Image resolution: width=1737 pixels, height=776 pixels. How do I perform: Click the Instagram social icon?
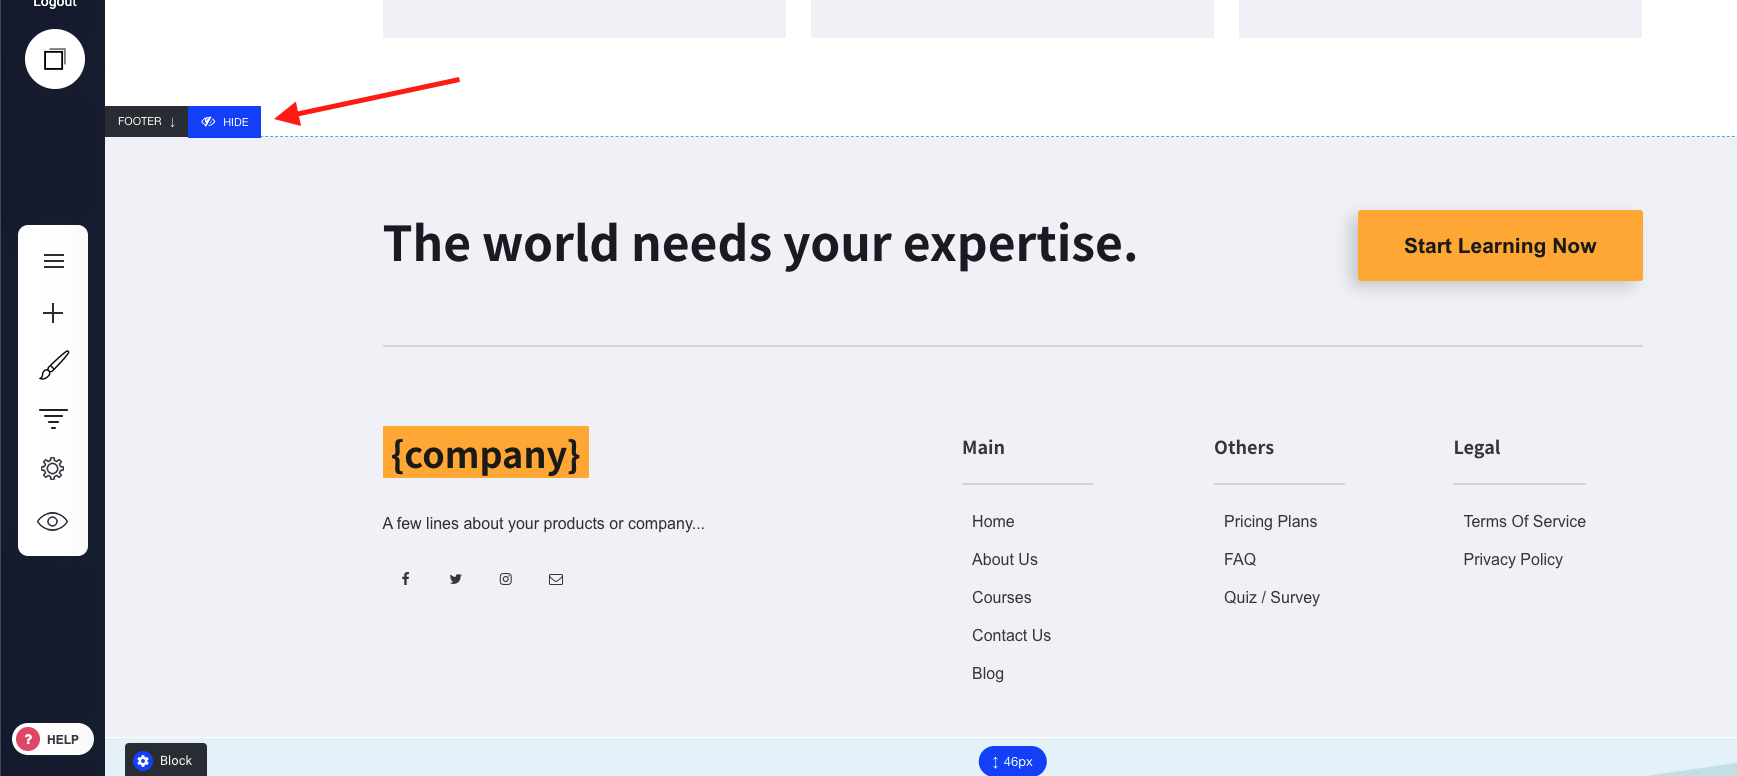click(506, 579)
